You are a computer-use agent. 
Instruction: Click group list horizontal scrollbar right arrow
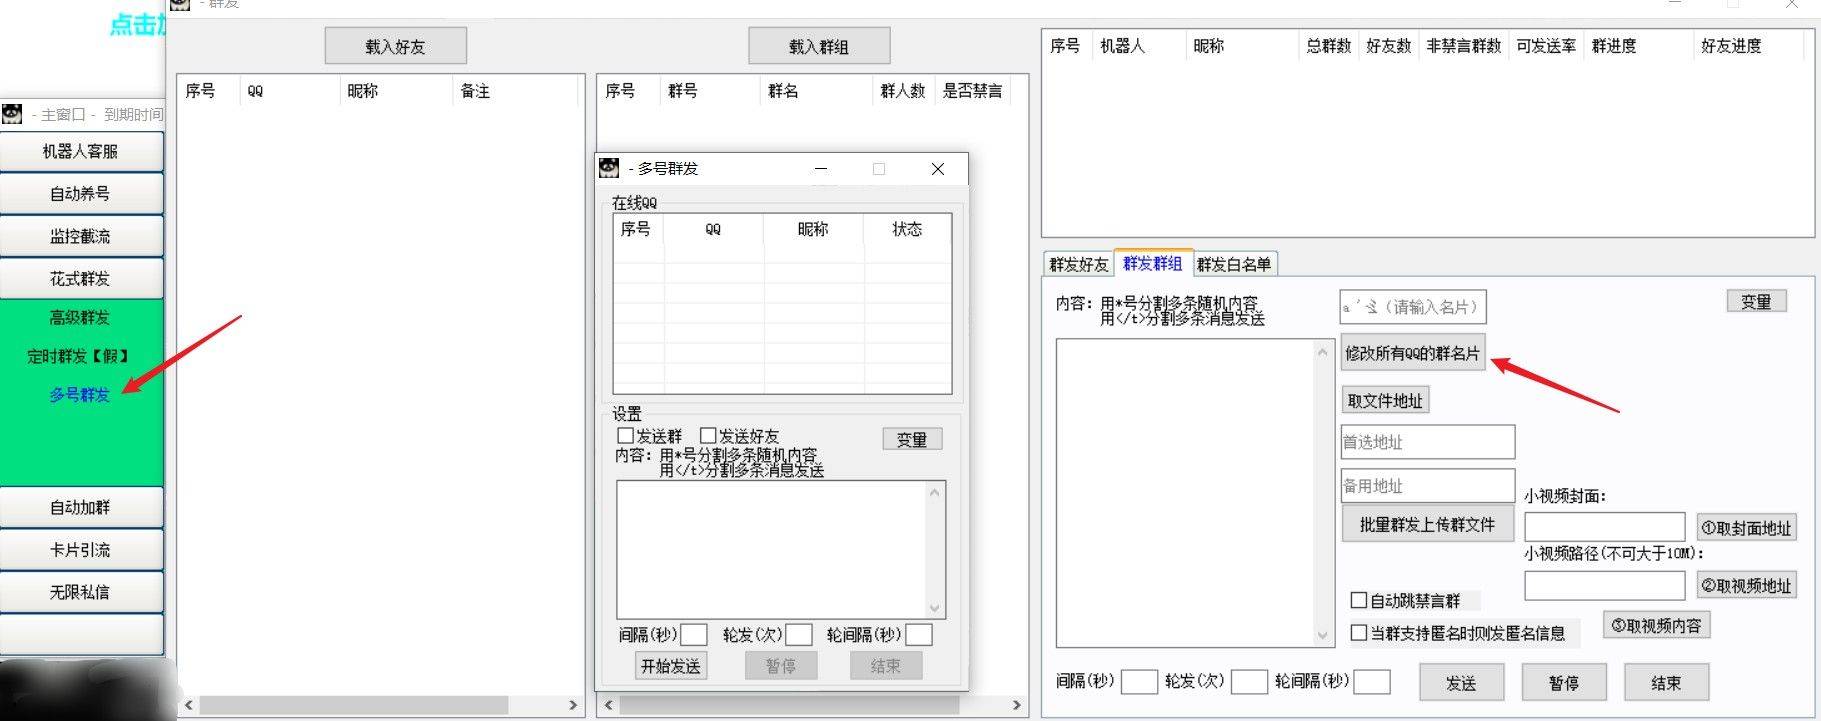click(x=1016, y=705)
